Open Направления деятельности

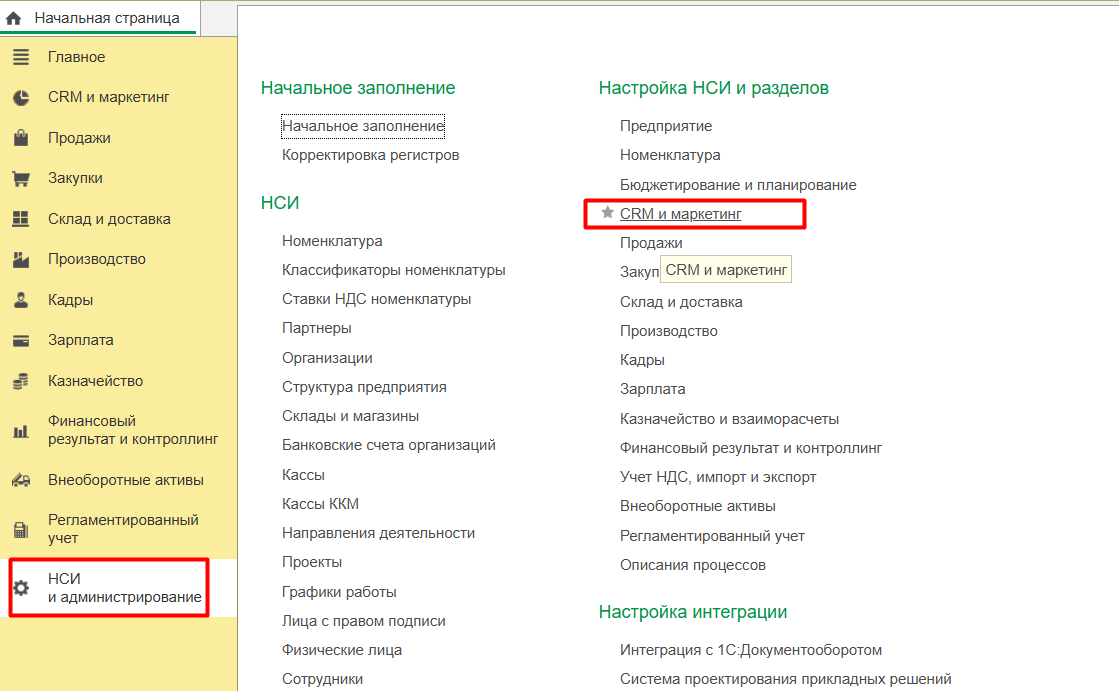(378, 533)
